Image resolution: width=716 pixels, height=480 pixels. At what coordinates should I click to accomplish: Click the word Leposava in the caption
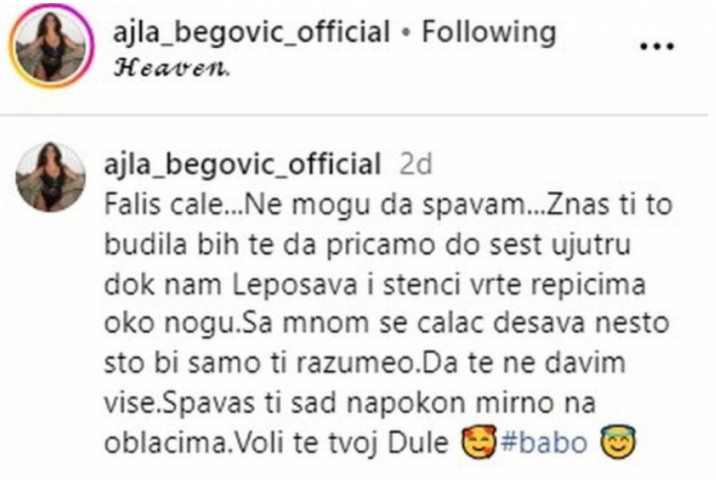(295, 285)
